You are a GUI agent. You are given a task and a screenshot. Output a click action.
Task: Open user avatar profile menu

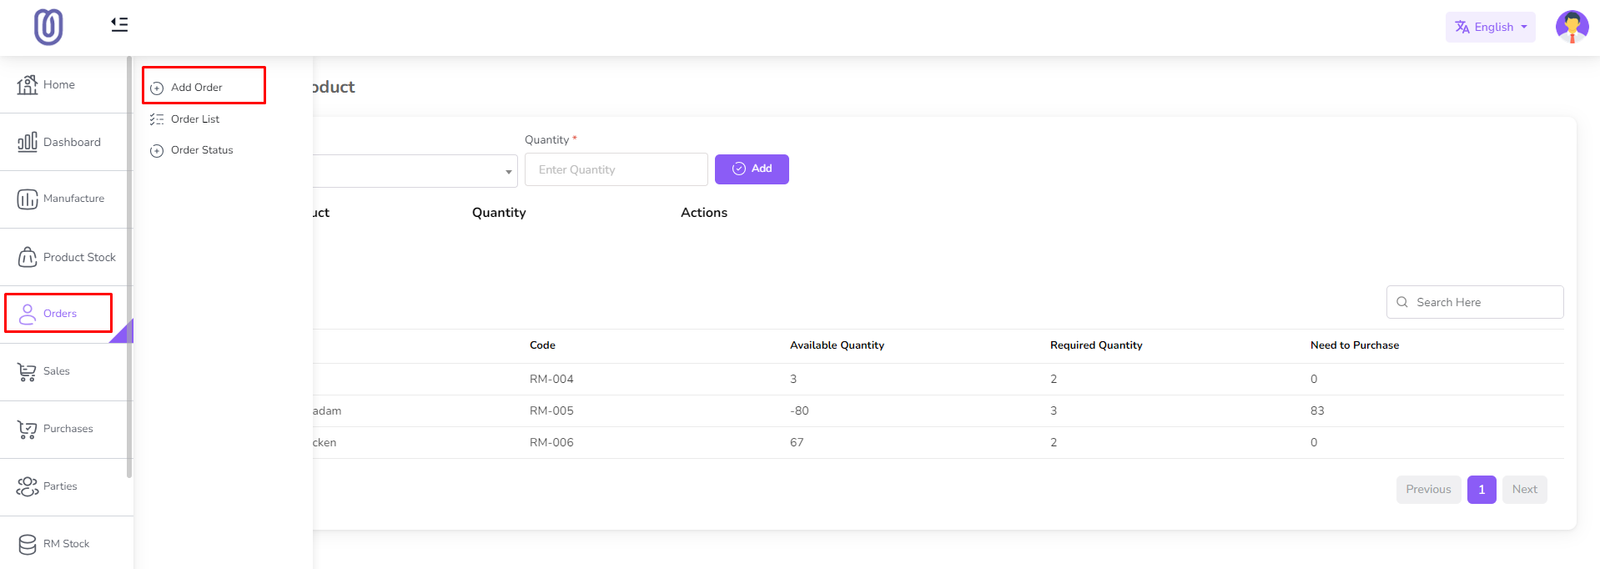[1571, 27]
